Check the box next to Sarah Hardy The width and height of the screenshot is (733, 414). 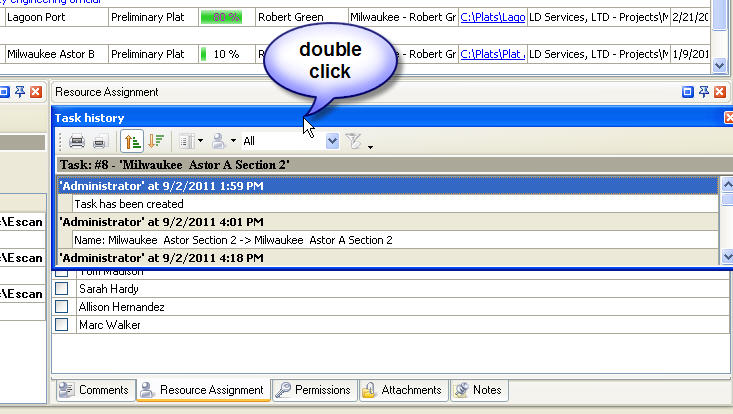pyautogui.click(x=62, y=289)
